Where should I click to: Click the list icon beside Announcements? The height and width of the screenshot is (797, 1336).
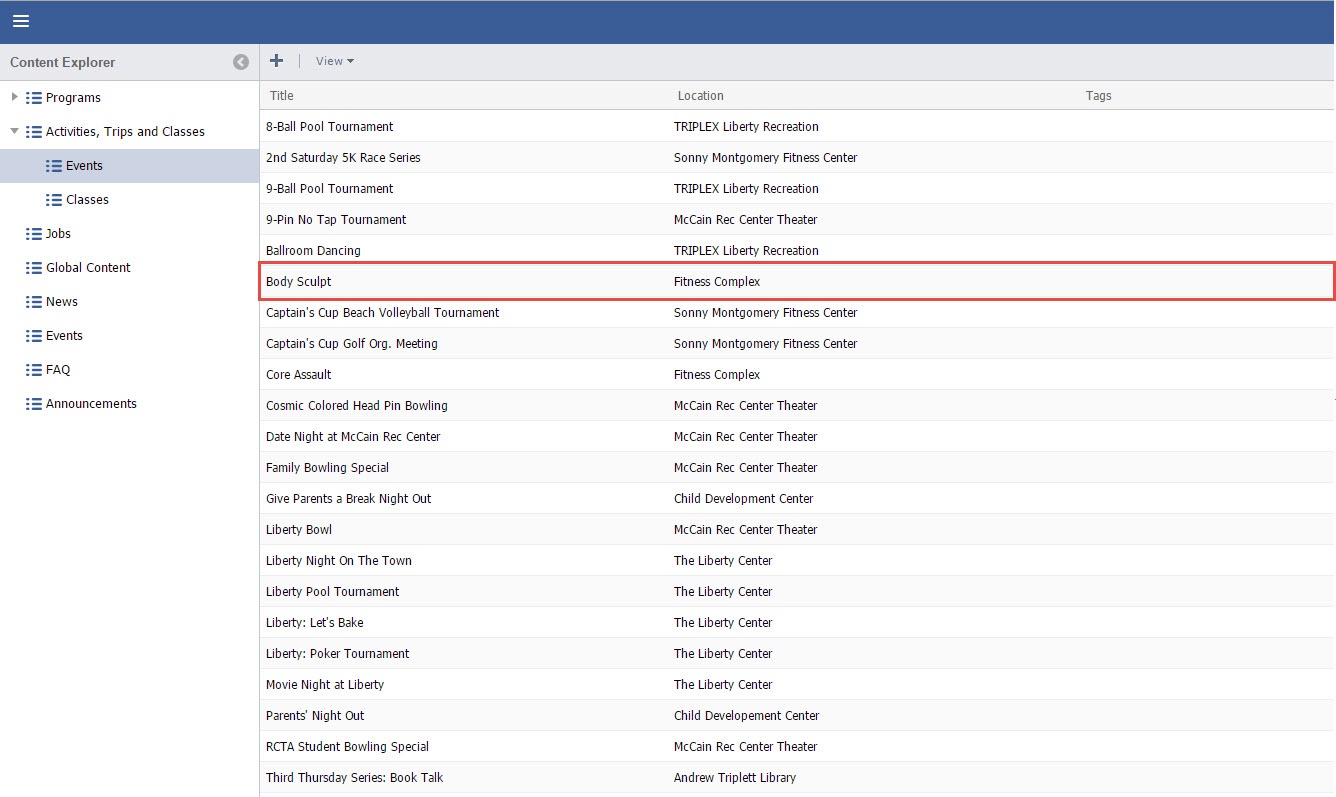pyautogui.click(x=34, y=404)
